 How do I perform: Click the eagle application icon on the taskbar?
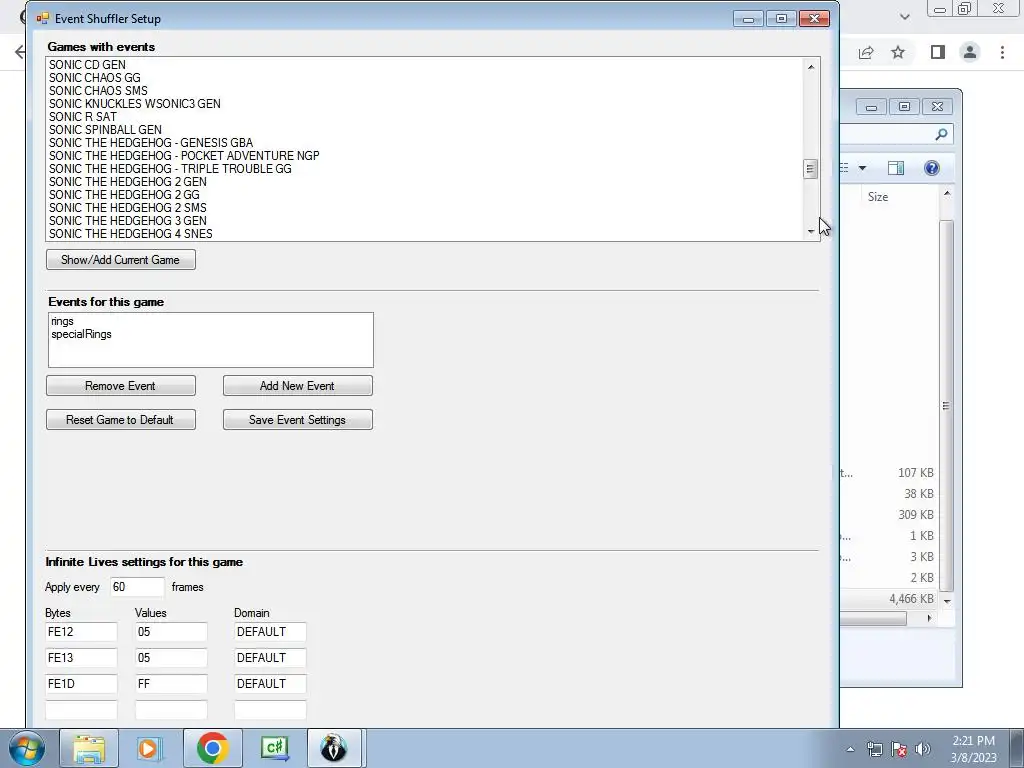pyautogui.click(x=334, y=748)
